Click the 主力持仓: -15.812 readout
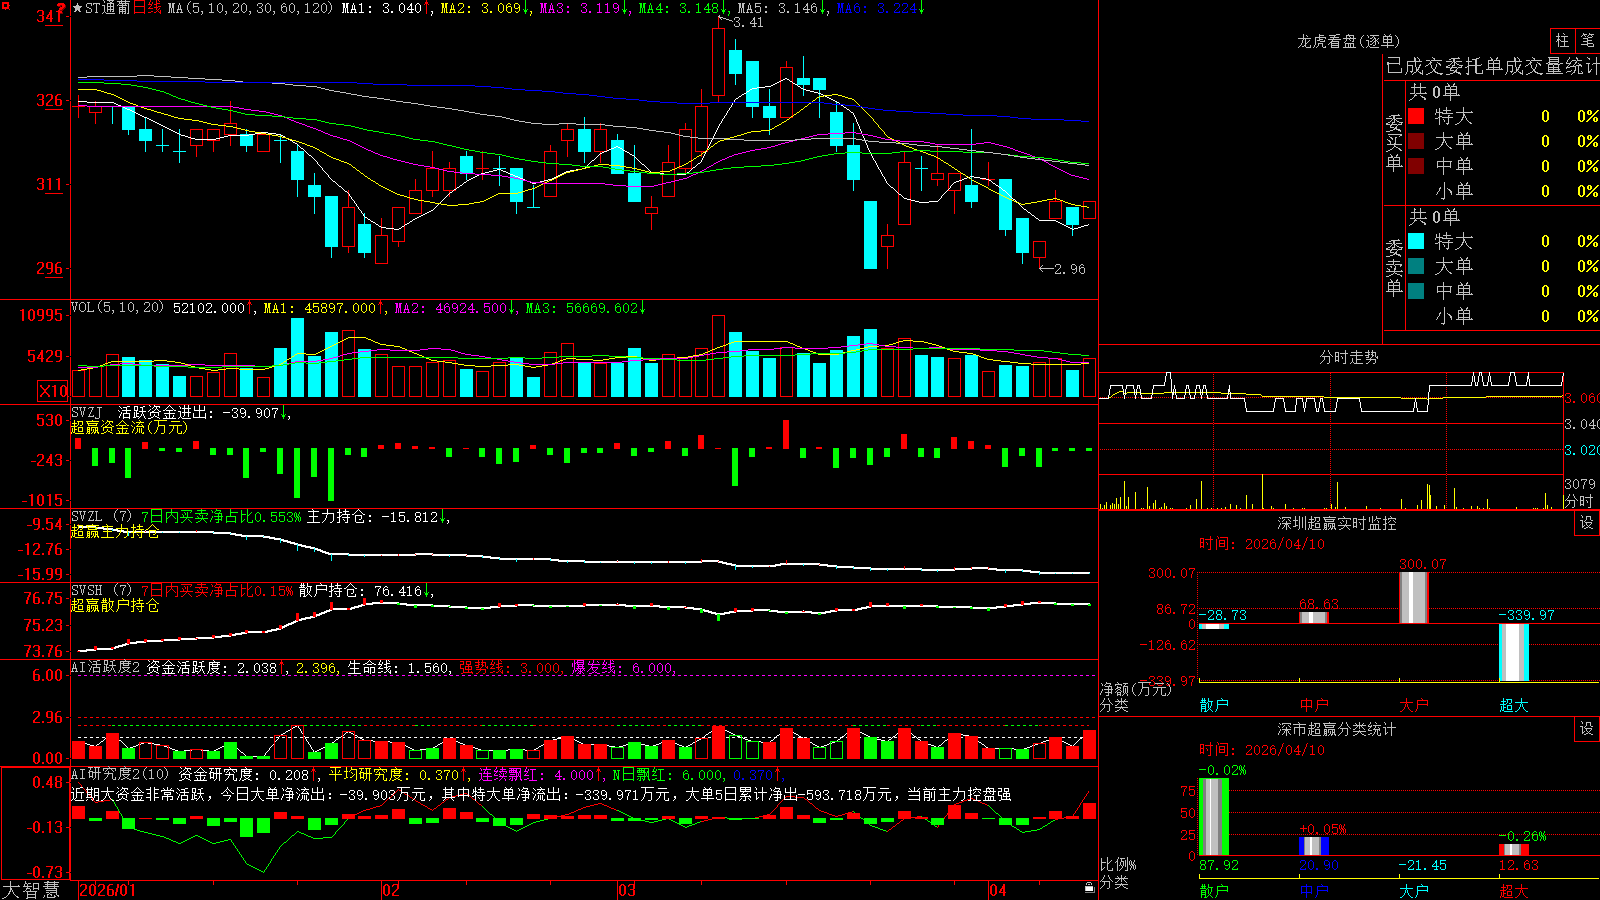1600x900 pixels. pos(372,517)
